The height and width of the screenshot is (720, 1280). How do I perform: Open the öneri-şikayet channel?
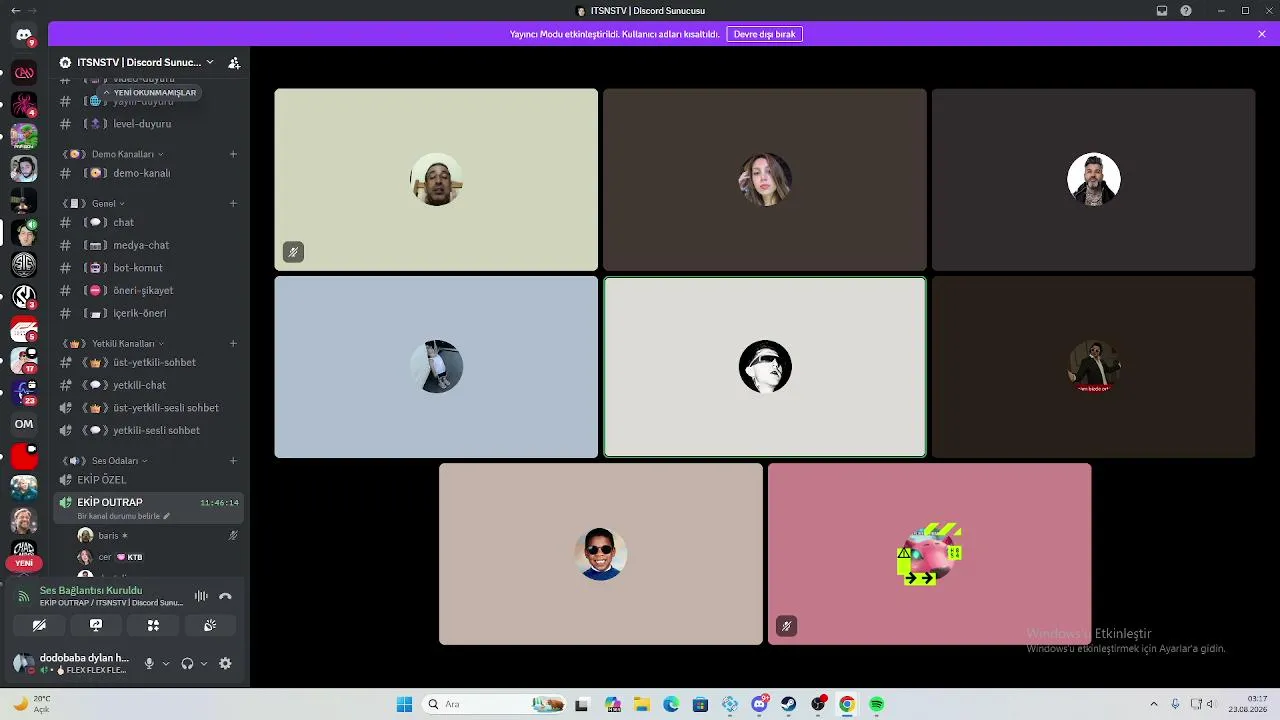coord(148,290)
